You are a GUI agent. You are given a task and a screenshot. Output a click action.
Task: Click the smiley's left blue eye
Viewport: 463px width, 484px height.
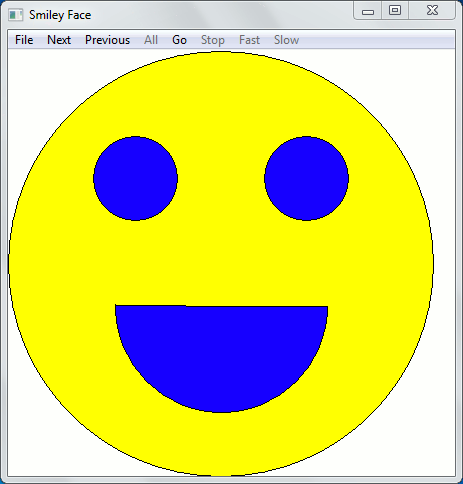coord(135,178)
